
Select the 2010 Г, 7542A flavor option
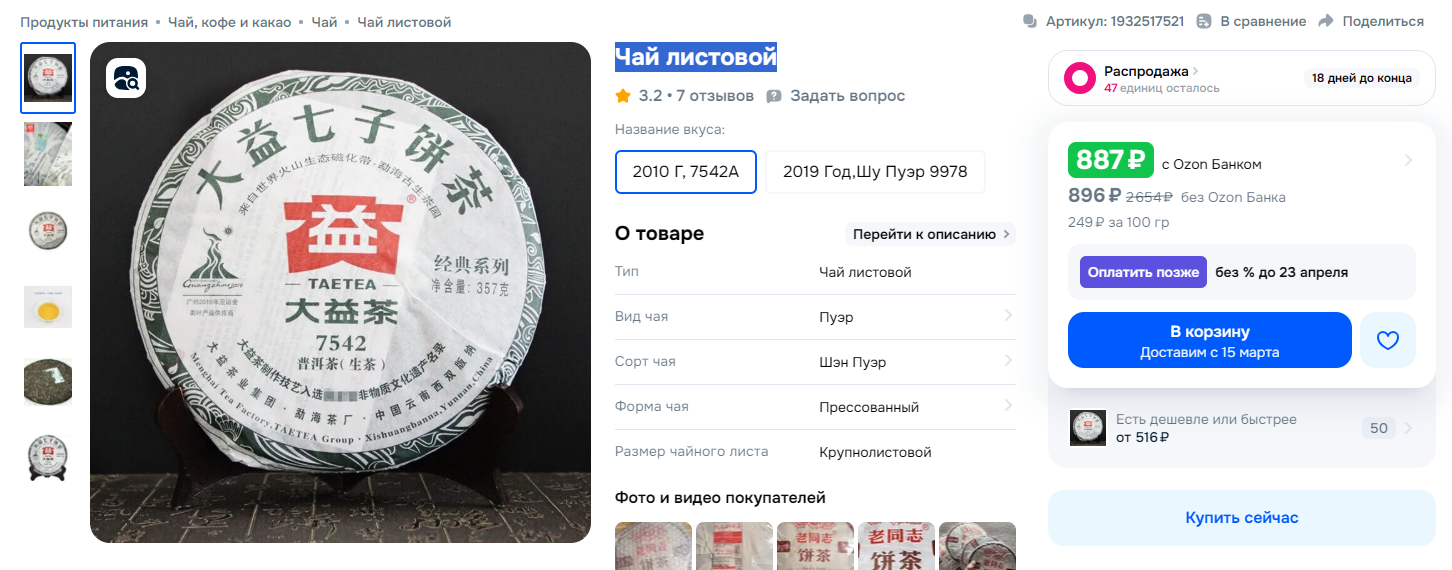point(685,172)
